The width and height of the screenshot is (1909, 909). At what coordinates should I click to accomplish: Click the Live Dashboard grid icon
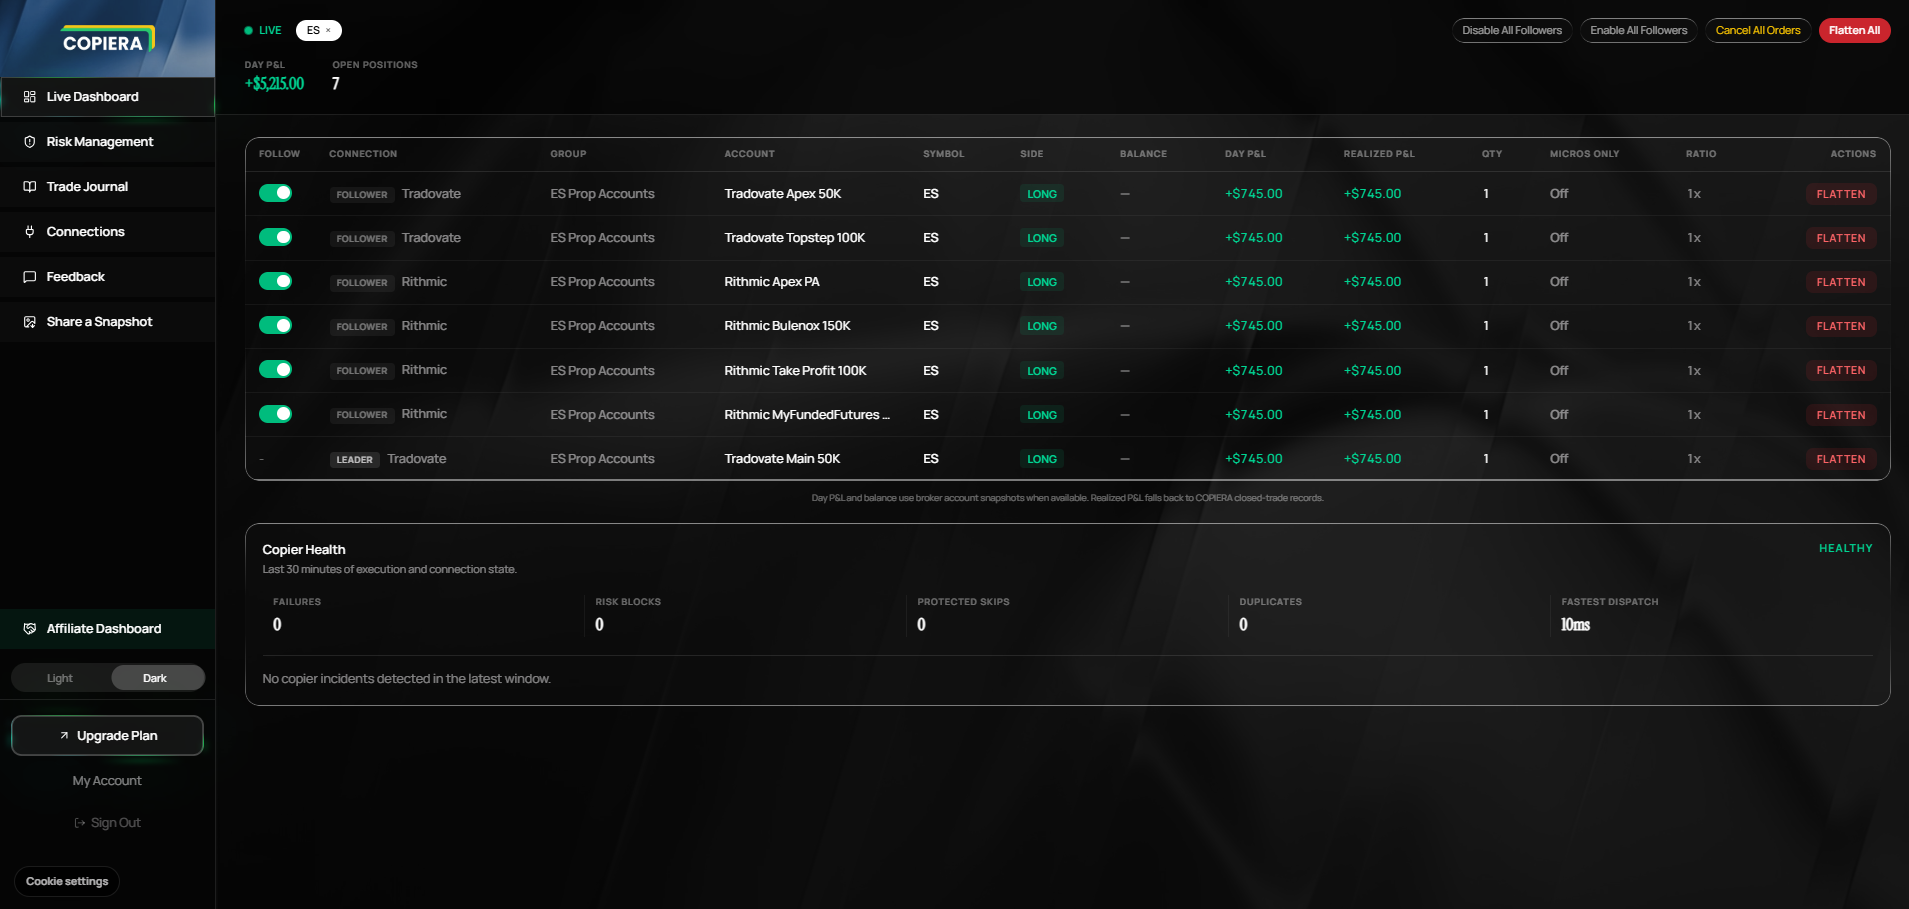pos(30,97)
